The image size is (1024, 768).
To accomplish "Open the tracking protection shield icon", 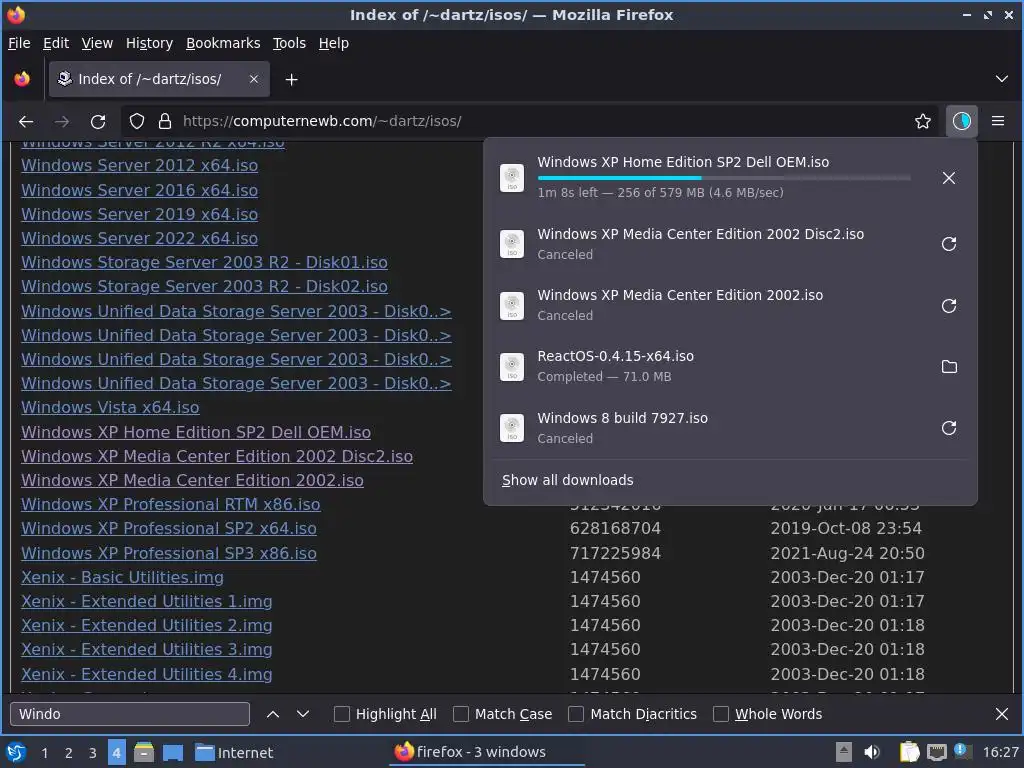I will point(136,121).
